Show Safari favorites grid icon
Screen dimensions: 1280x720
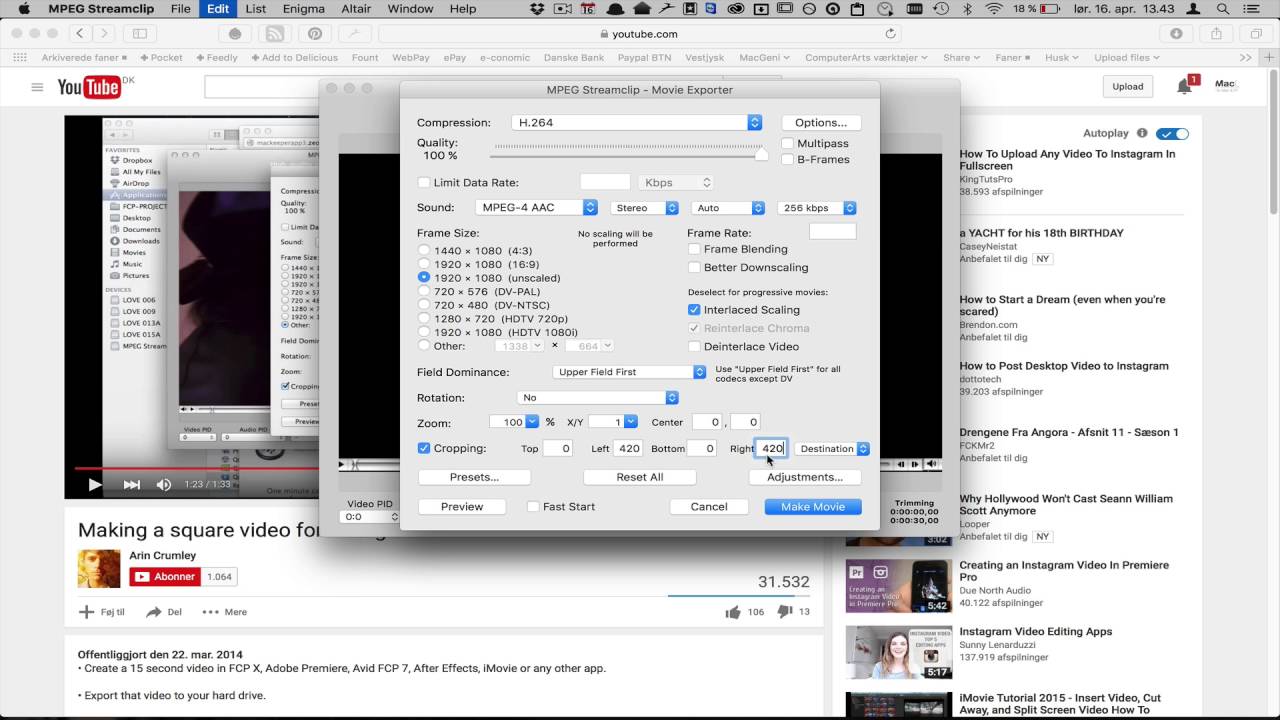(x=20, y=57)
